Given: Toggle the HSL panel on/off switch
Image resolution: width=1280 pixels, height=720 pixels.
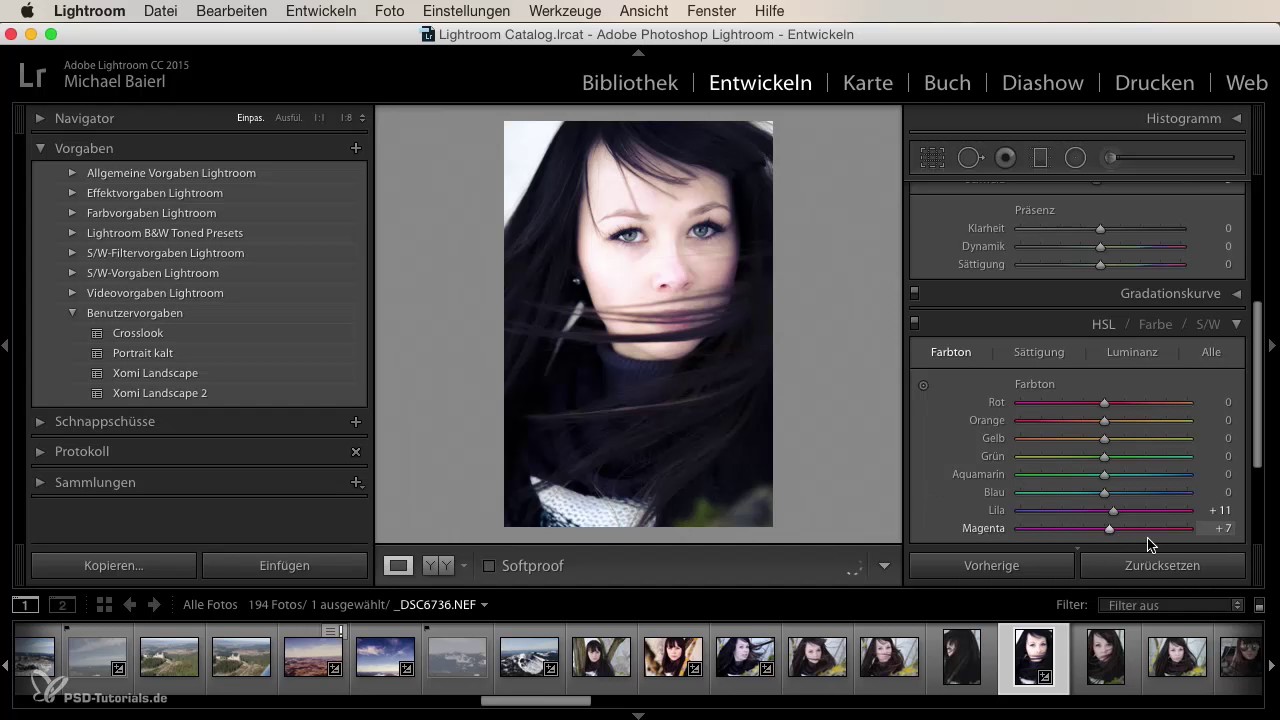Looking at the screenshot, I should (914, 324).
